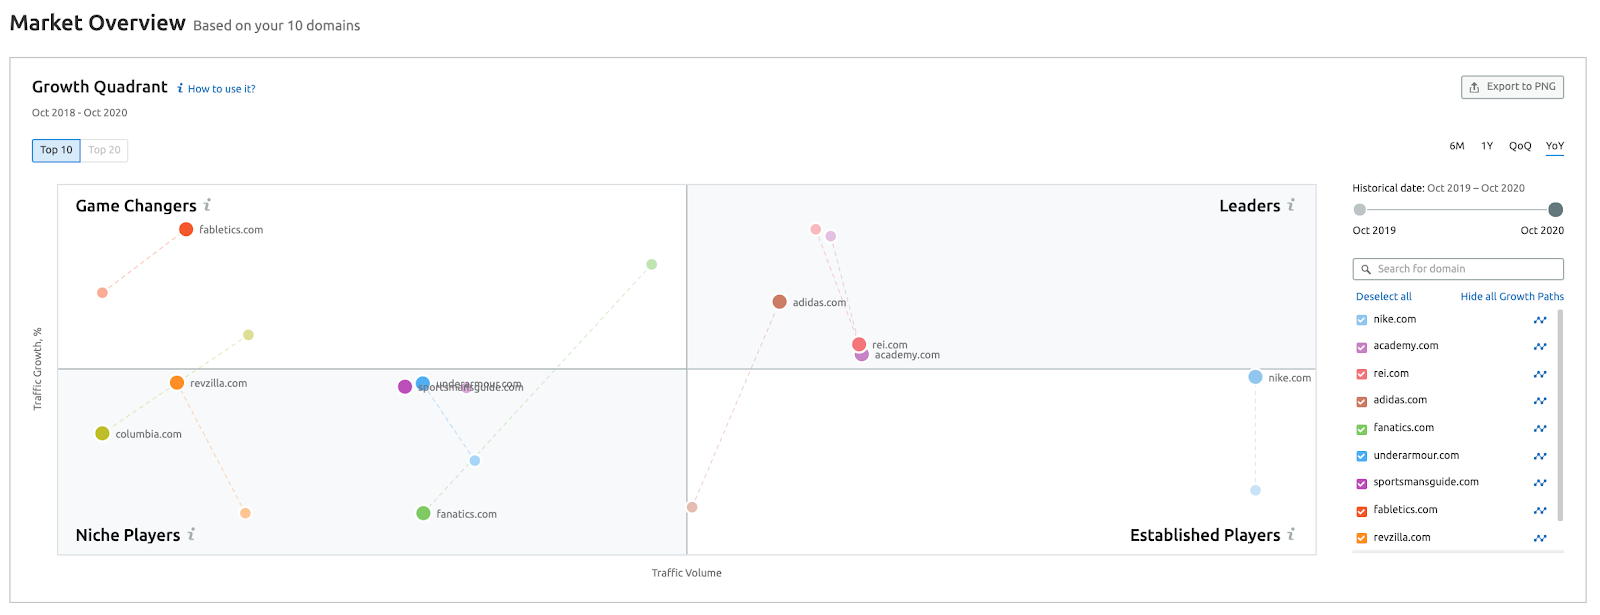Select the QoQ time period
Image resolution: width=1600 pixels, height=615 pixels.
point(1520,146)
